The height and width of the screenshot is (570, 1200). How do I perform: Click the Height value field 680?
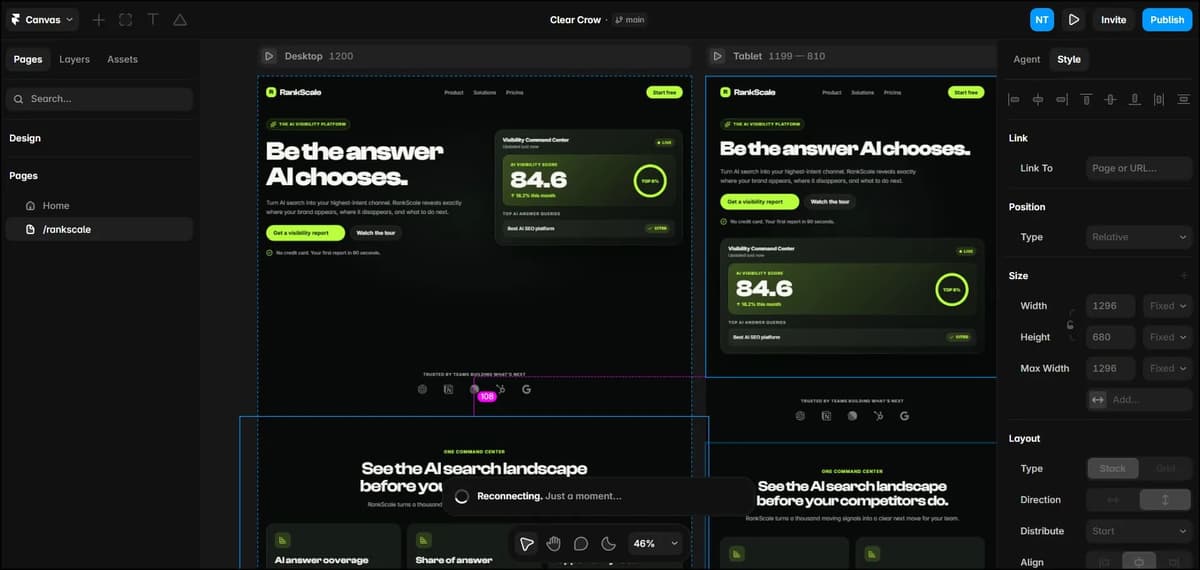[x=1111, y=337]
